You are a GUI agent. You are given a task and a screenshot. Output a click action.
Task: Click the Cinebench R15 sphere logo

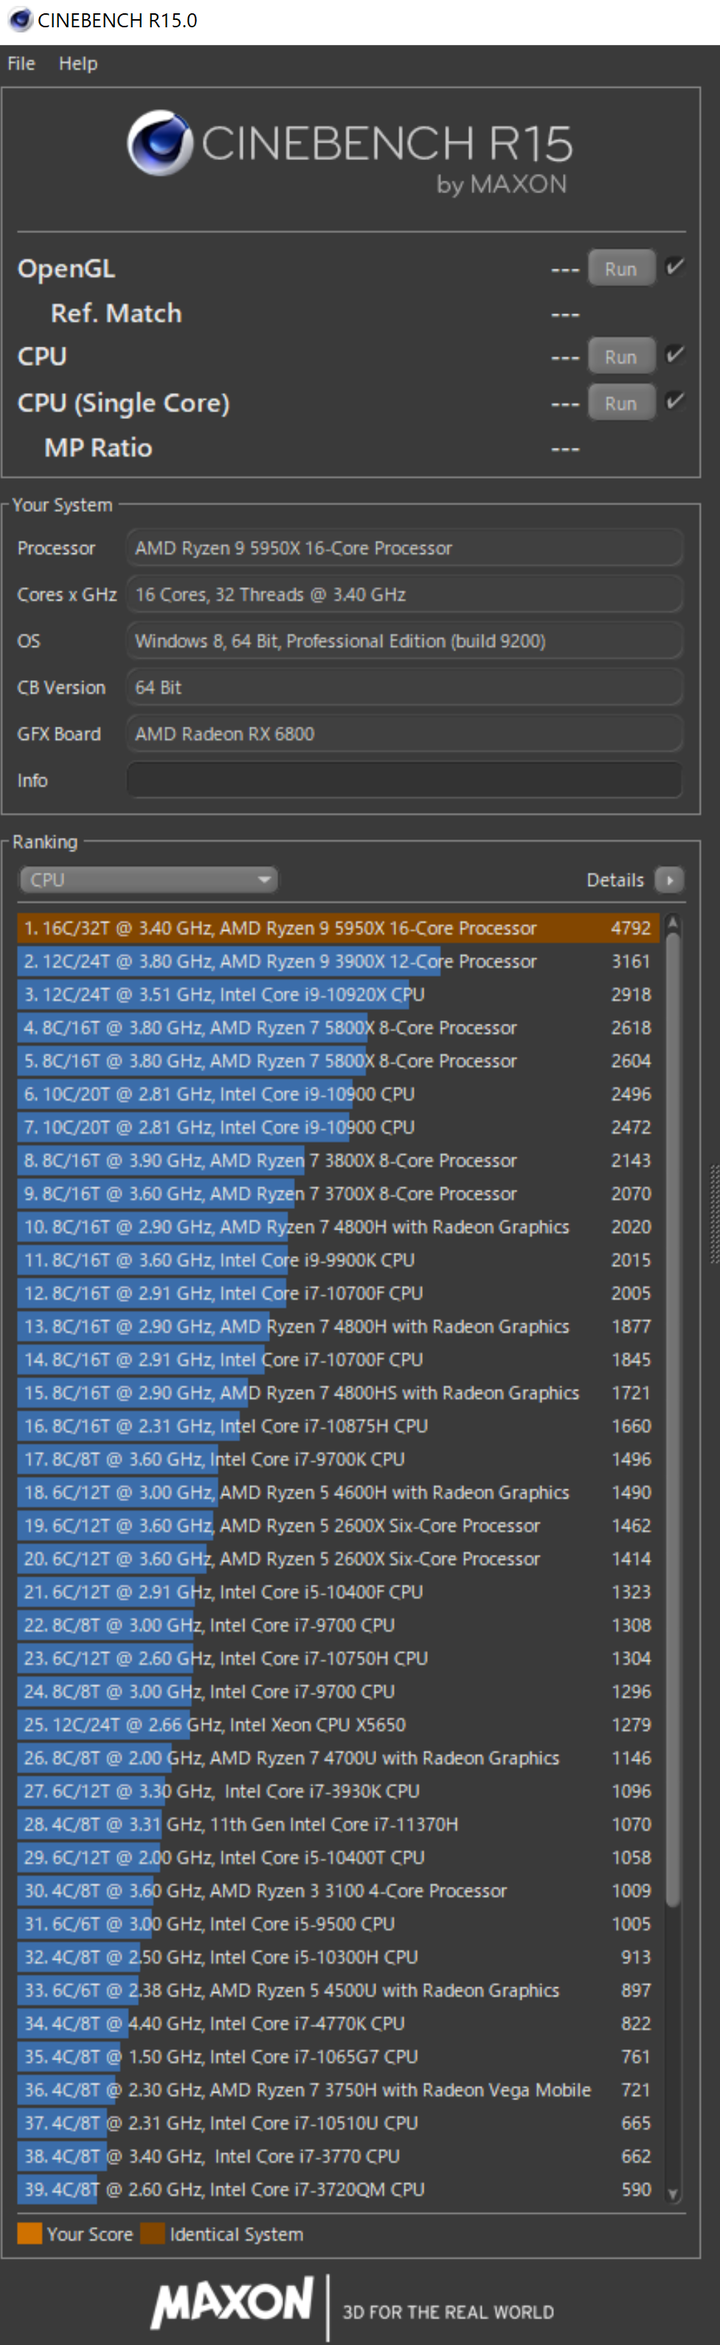160,143
